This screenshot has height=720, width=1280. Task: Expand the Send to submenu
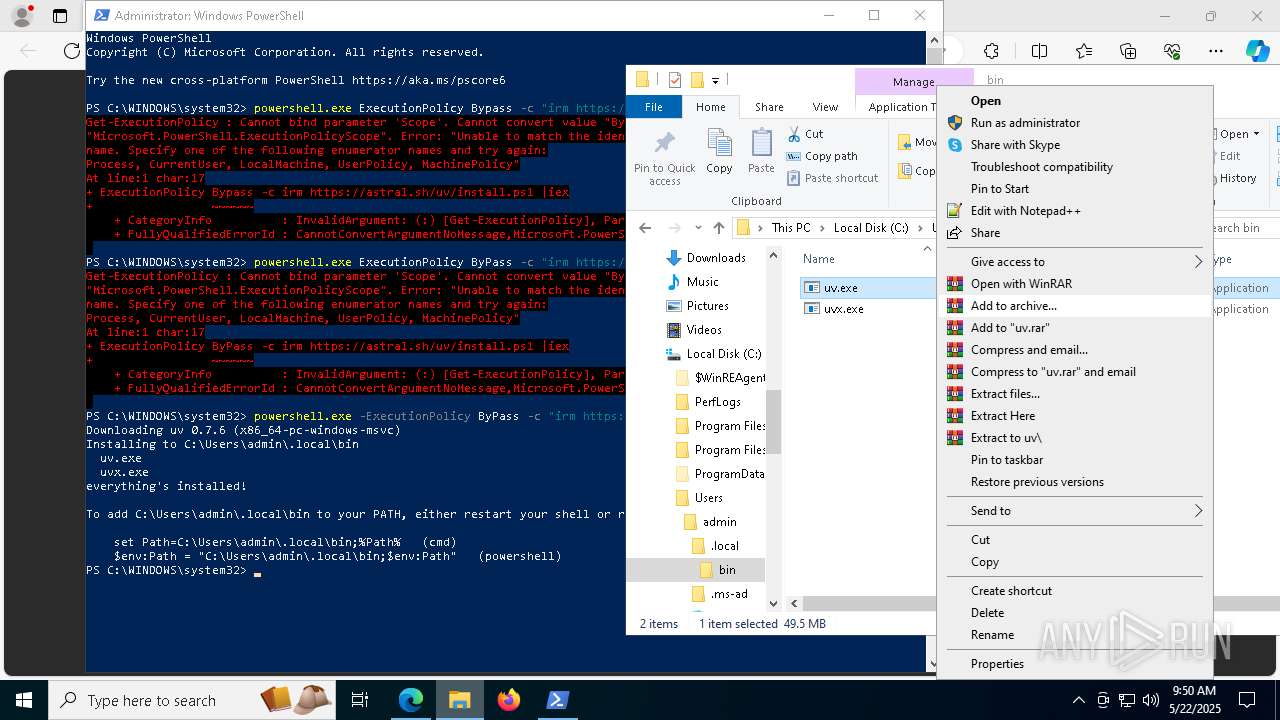(x=1075, y=511)
